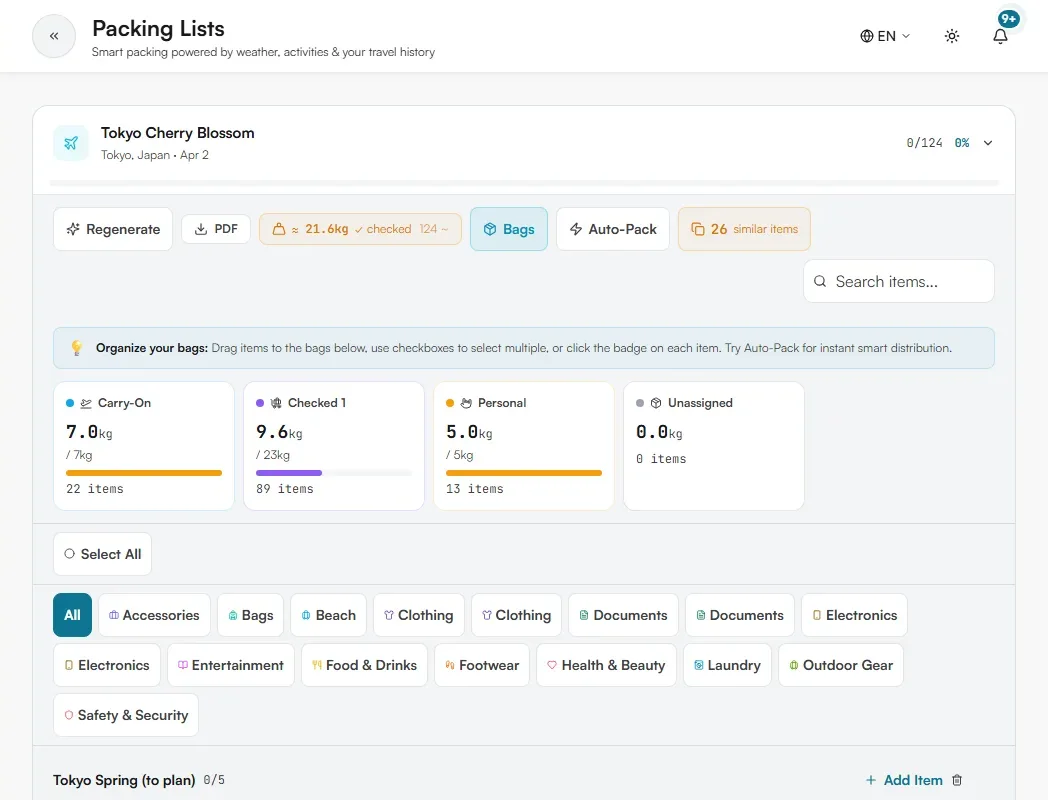Click the Personal bag hand icon

click(466, 403)
